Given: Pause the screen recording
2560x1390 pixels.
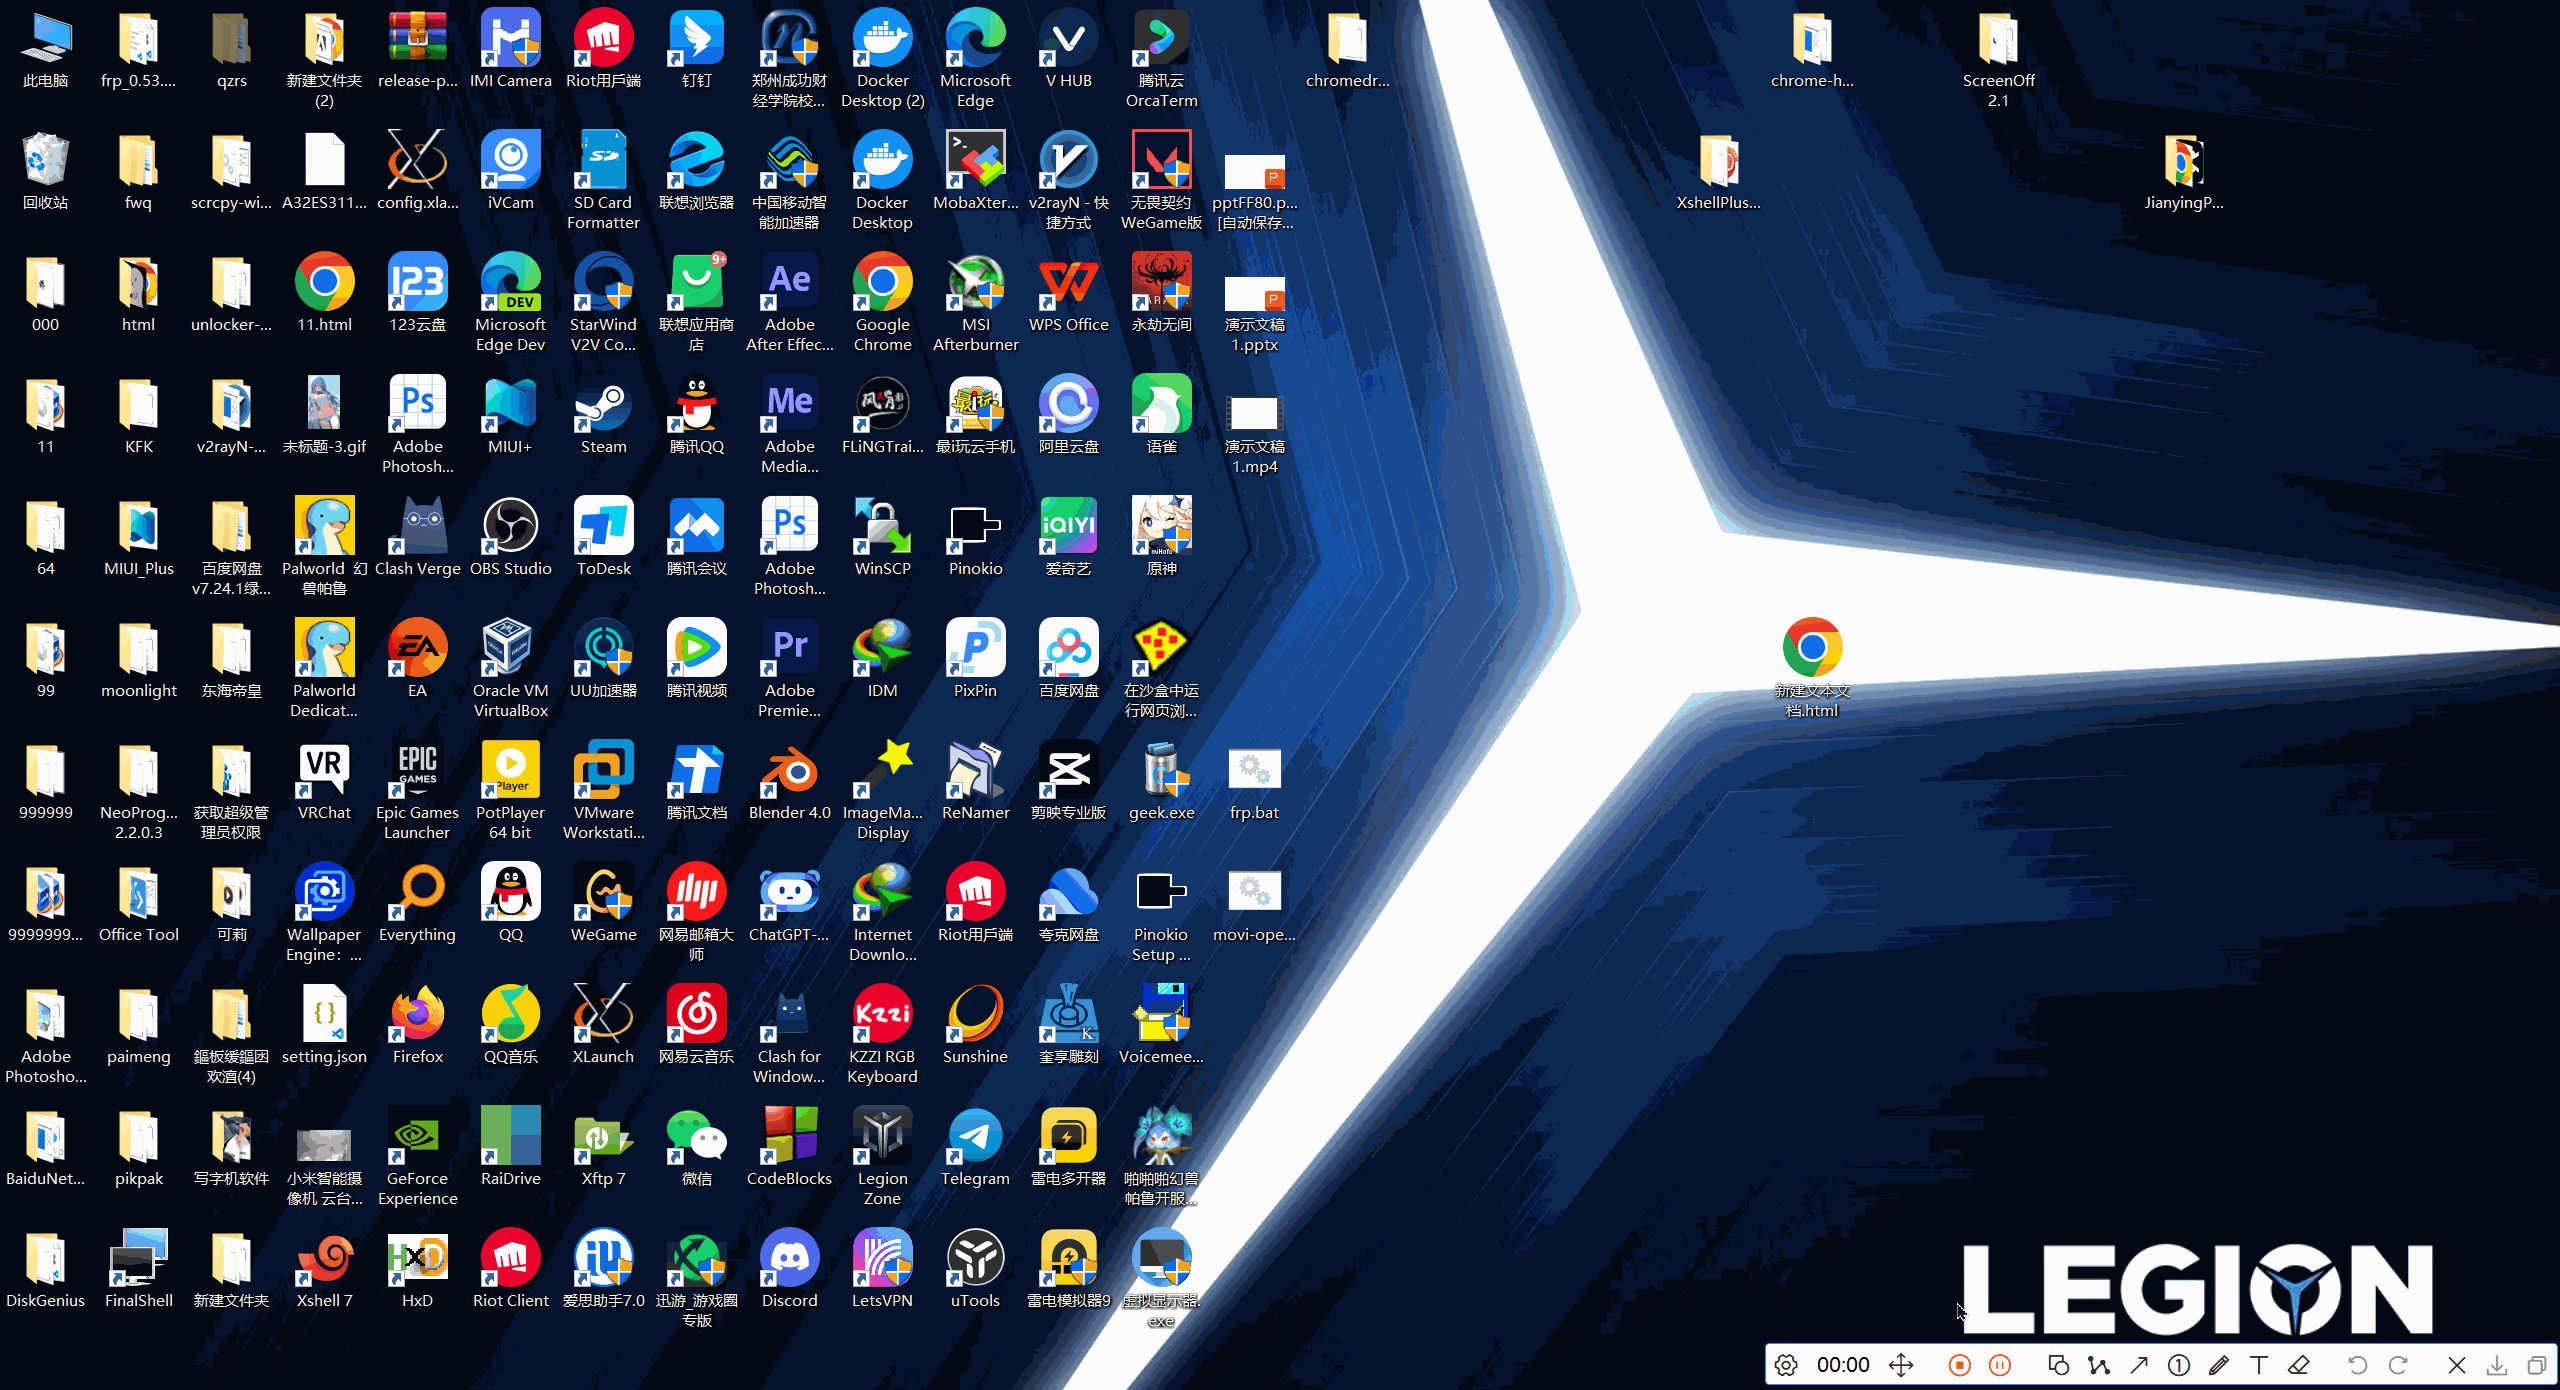Looking at the screenshot, I should (x=2000, y=1364).
